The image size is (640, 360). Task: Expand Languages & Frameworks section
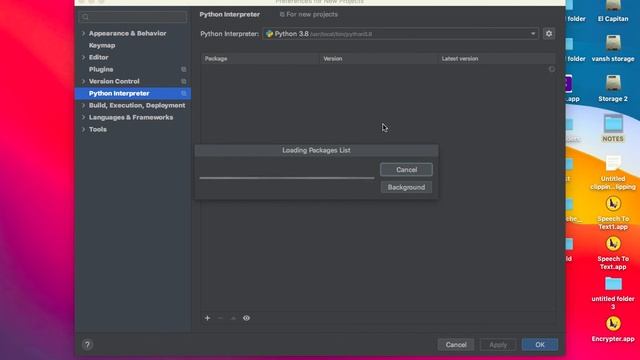[83, 118]
